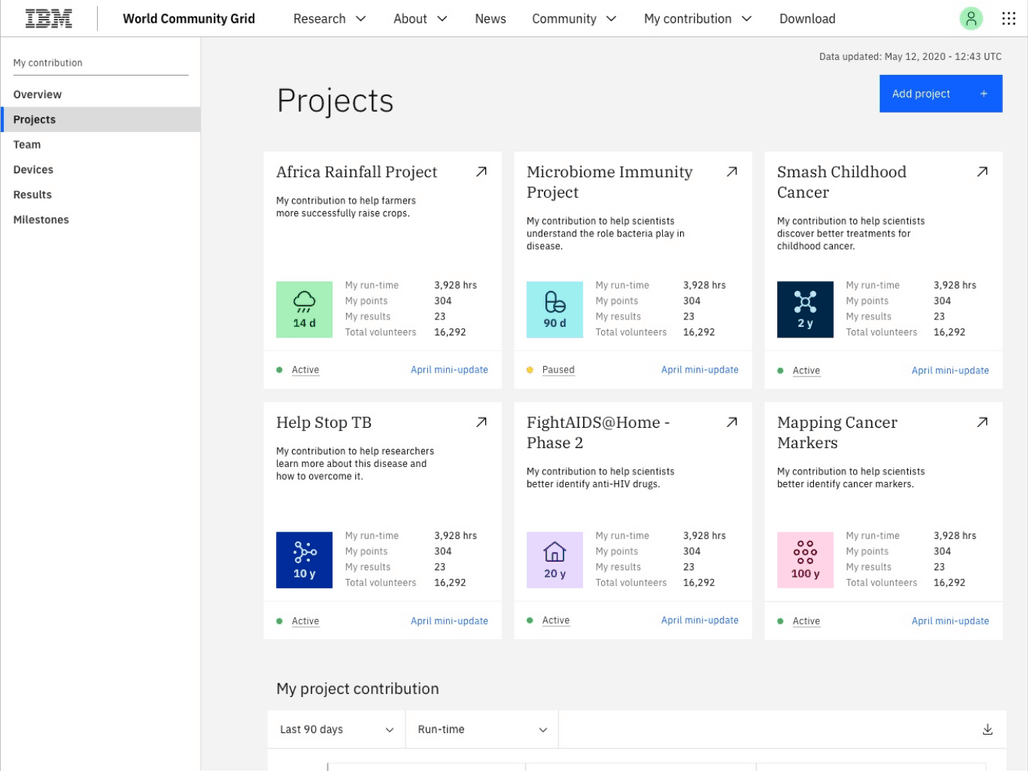The height and width of the screenshot is (771, 1028).
Task: Click the dots 100 y tile
Action: (805, 560)
